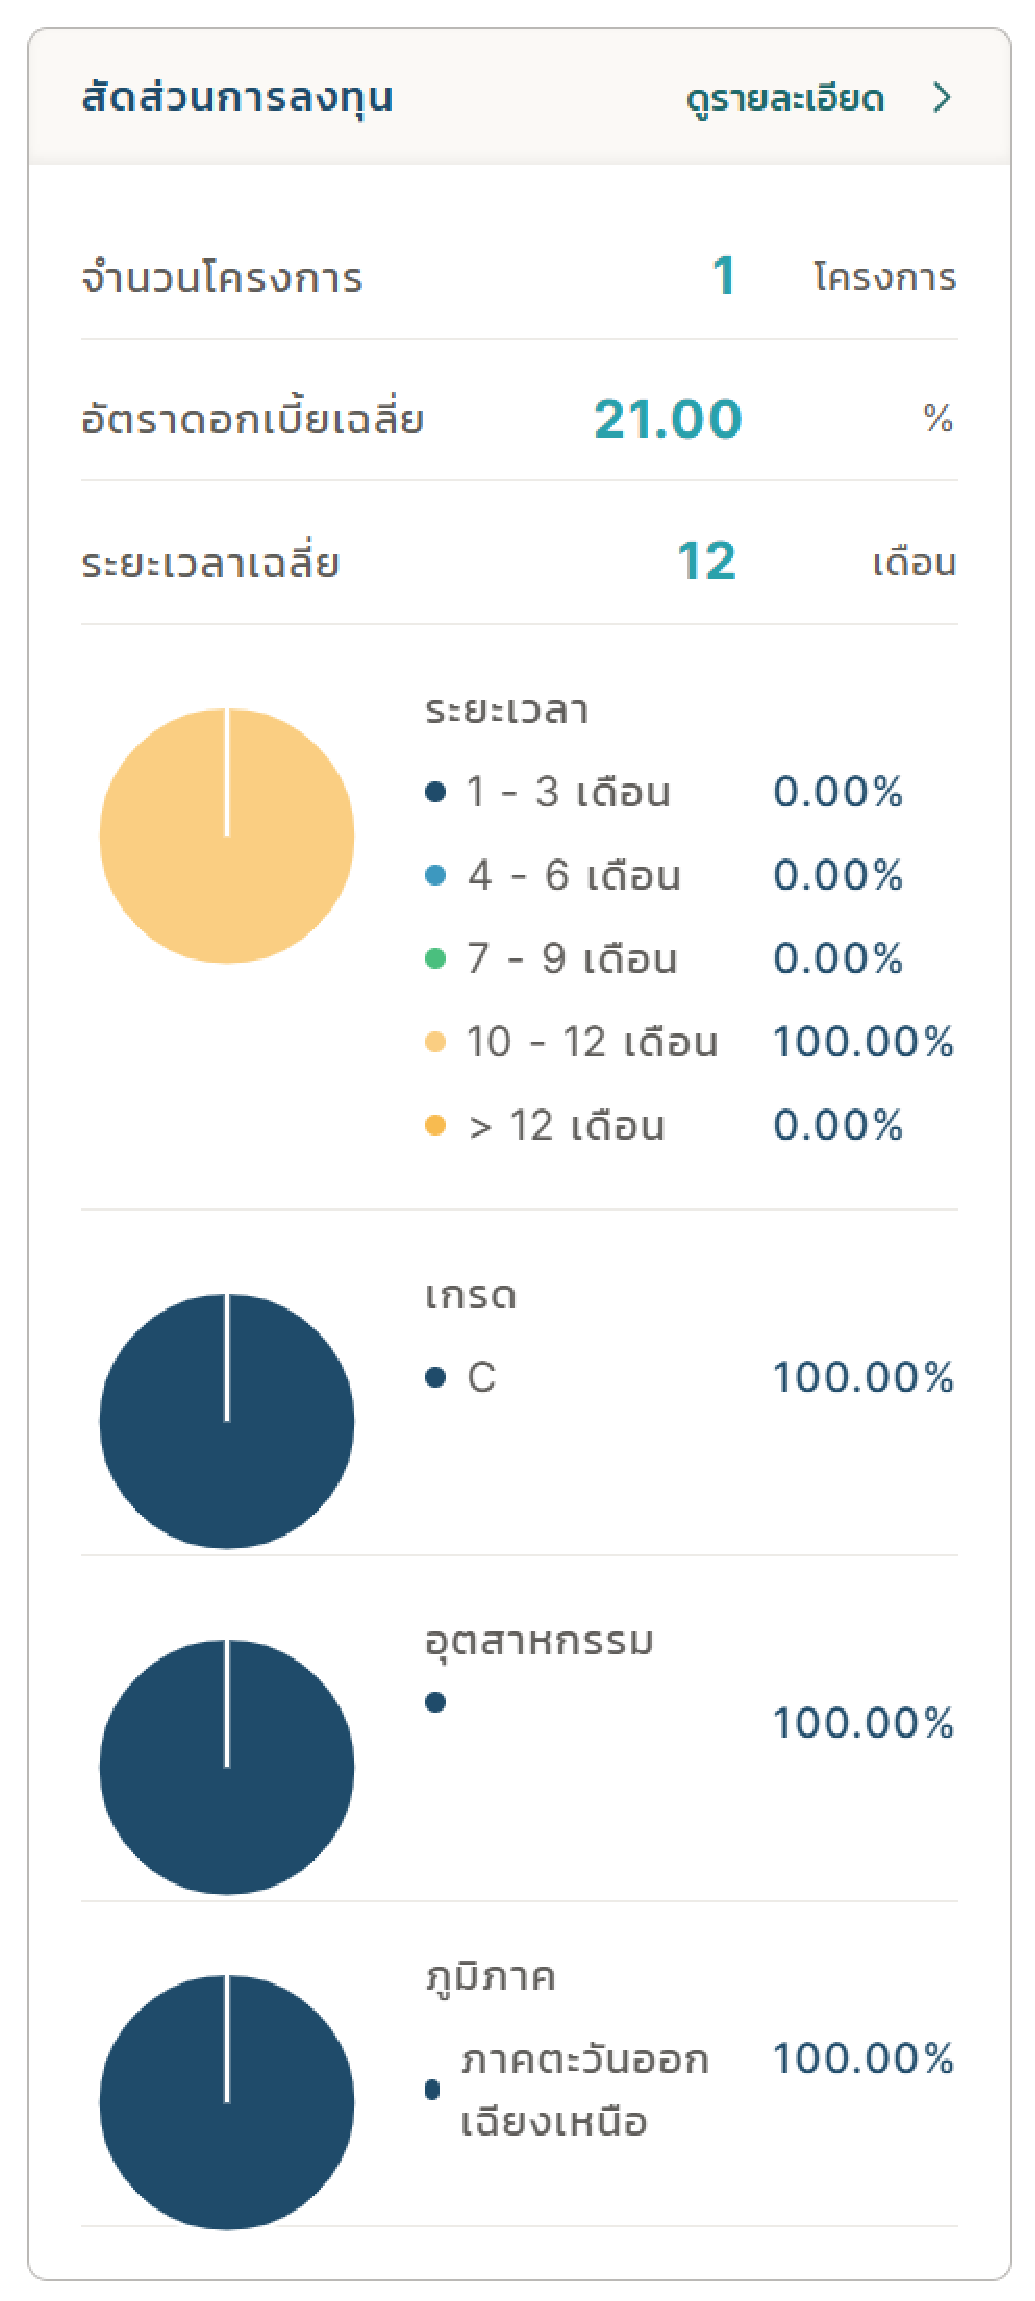Click the จำนวนโครงการ row value 1
The height and width of the screenshot is (2301, 1035).
pos(724,276)
